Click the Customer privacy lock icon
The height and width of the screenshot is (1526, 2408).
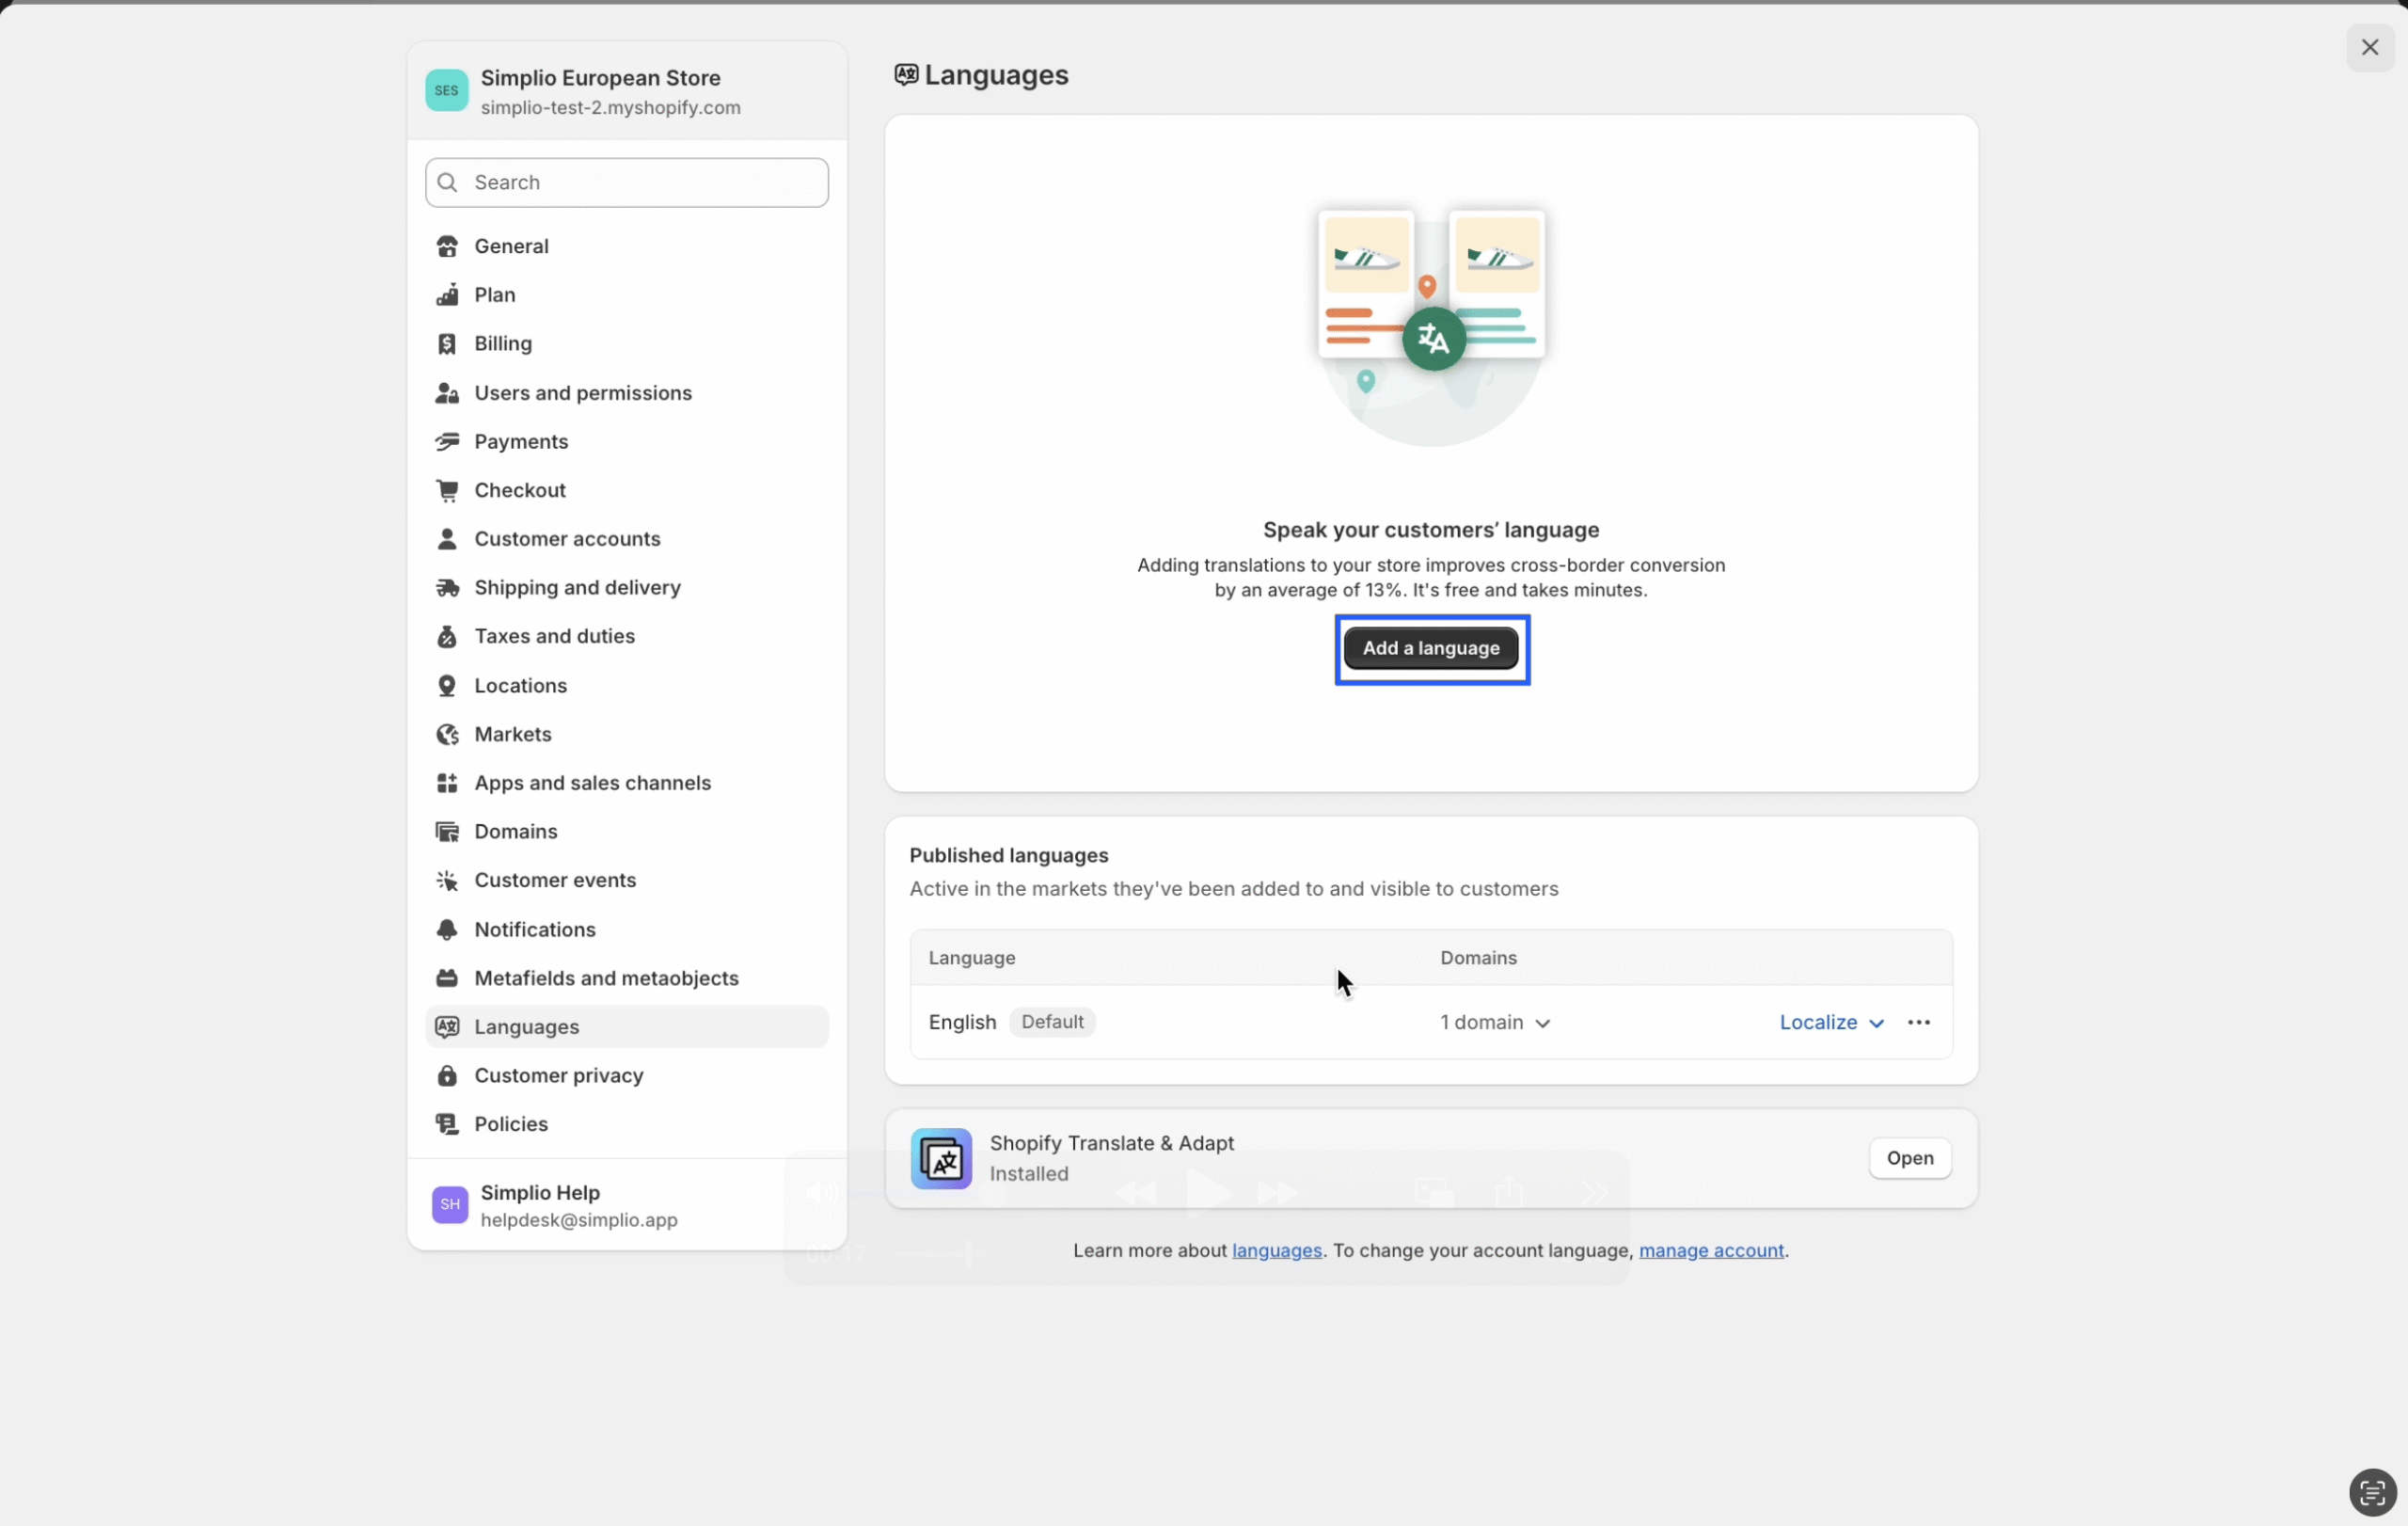point(447,1076)
